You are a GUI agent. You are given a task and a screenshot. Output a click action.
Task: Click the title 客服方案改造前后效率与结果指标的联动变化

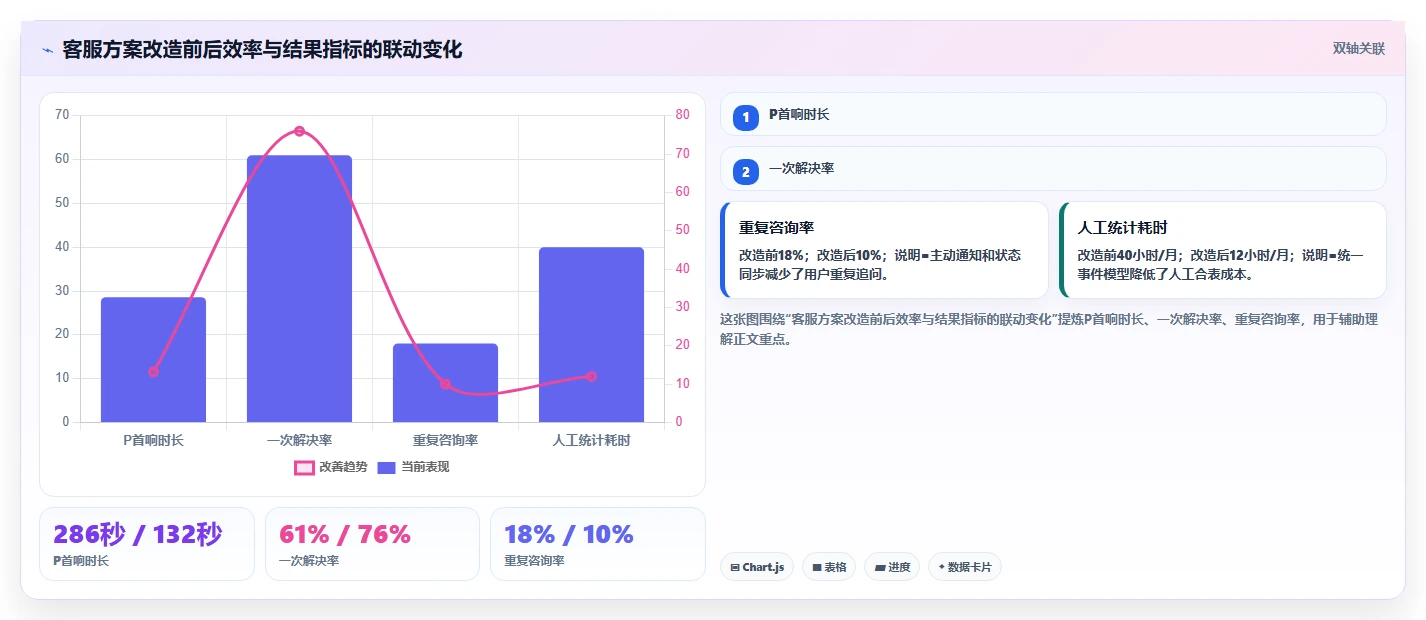[262, 50]
